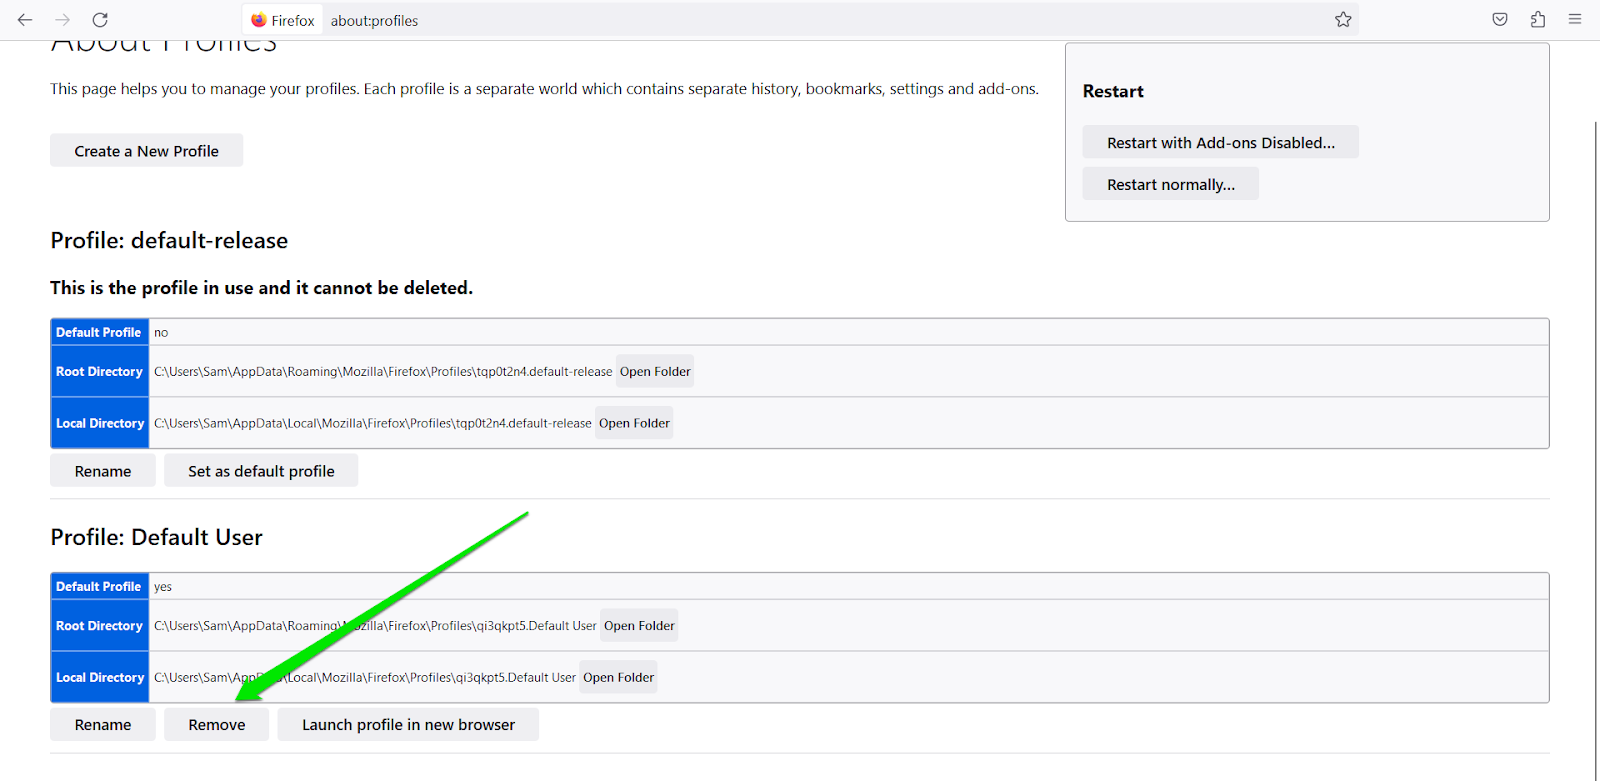
Task: Click Restart with Add-ons Disabled
Action: pyautogui.click(x=1220, y=143)
